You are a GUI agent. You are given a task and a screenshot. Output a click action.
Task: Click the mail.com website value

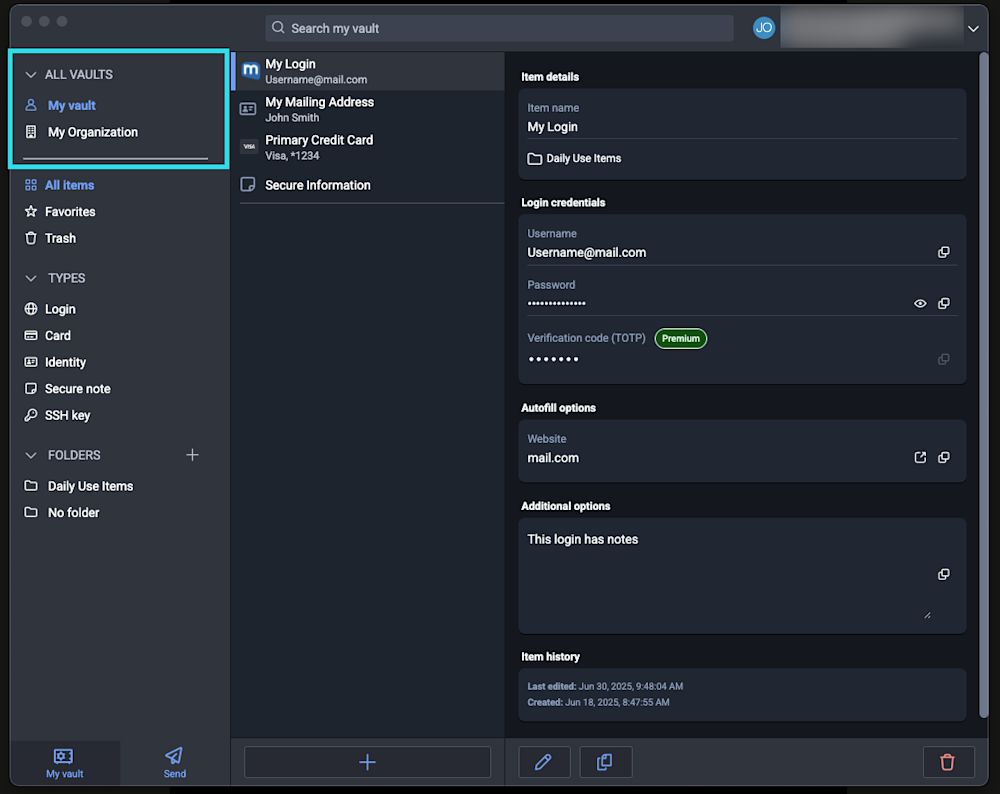click(553, 458)
